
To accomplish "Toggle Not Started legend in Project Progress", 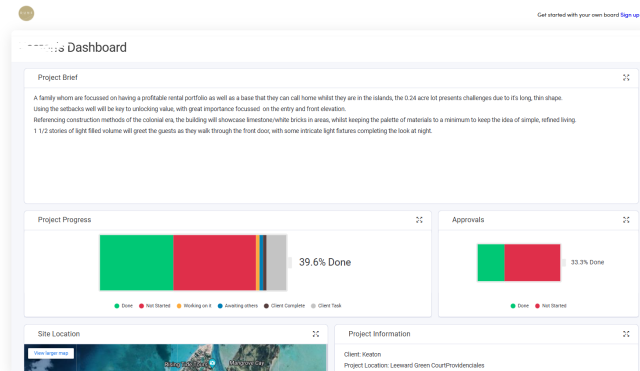I will (155, 306).
